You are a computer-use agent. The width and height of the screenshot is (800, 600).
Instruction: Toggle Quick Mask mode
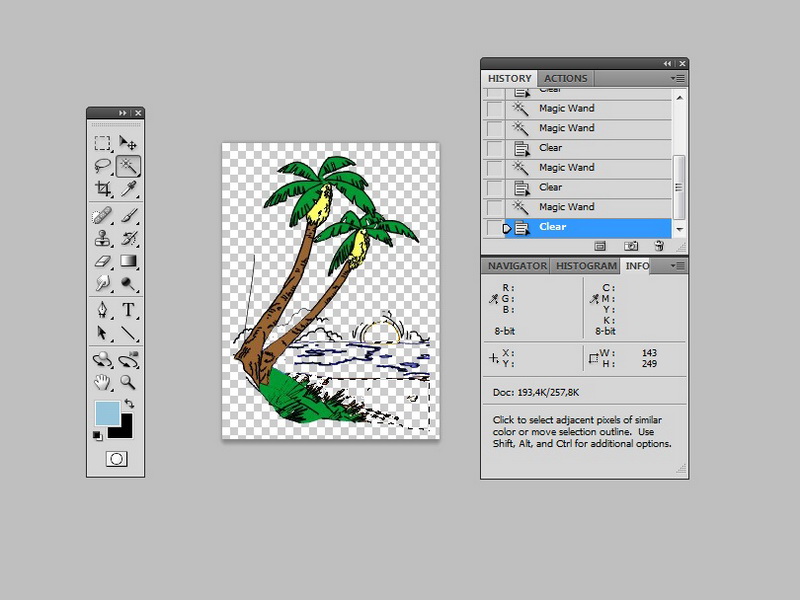click(116, 459)
